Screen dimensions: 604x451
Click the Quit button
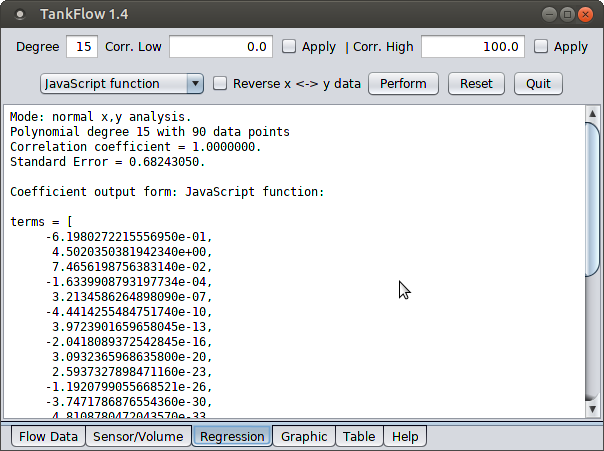(x=538, y=84)
